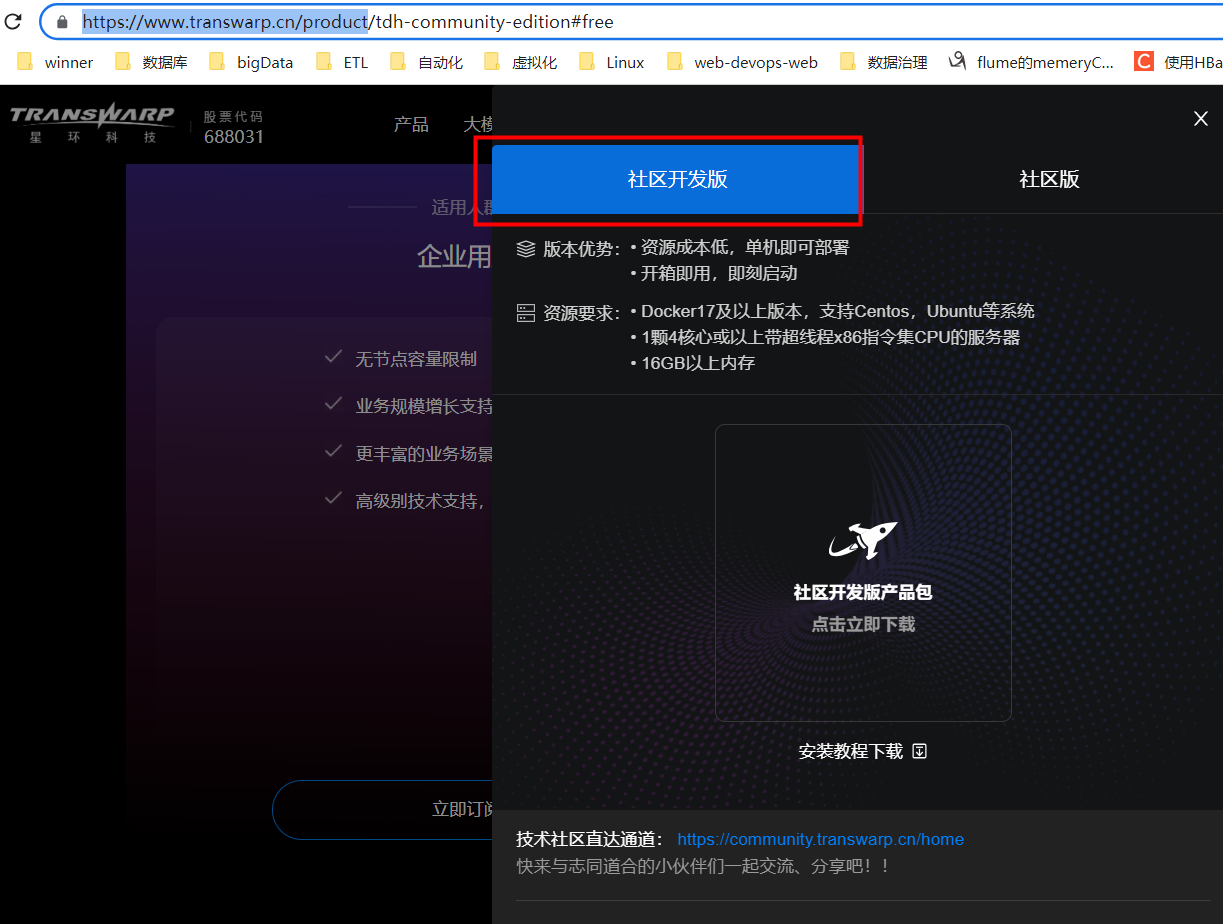The height and width of the screenshot is (924, 1223).
Task: Open the winner bookmarks folder
Action: pyautogui.click(x=55, y=62)
